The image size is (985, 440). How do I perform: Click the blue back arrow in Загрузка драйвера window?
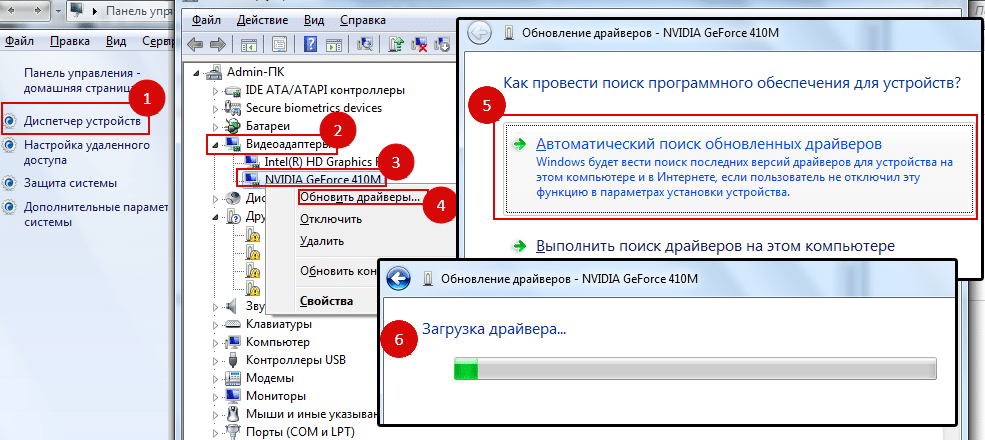(x=400, y=278)
